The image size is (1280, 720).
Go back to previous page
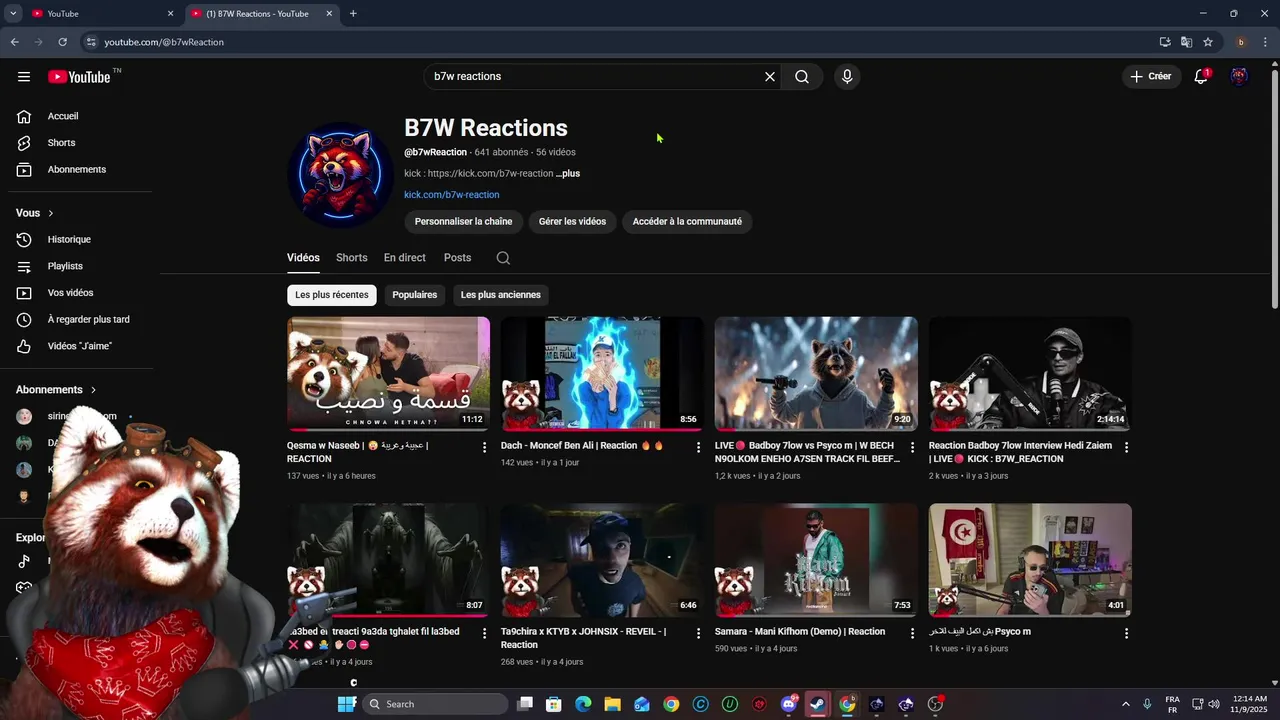(x=14, y=42)
